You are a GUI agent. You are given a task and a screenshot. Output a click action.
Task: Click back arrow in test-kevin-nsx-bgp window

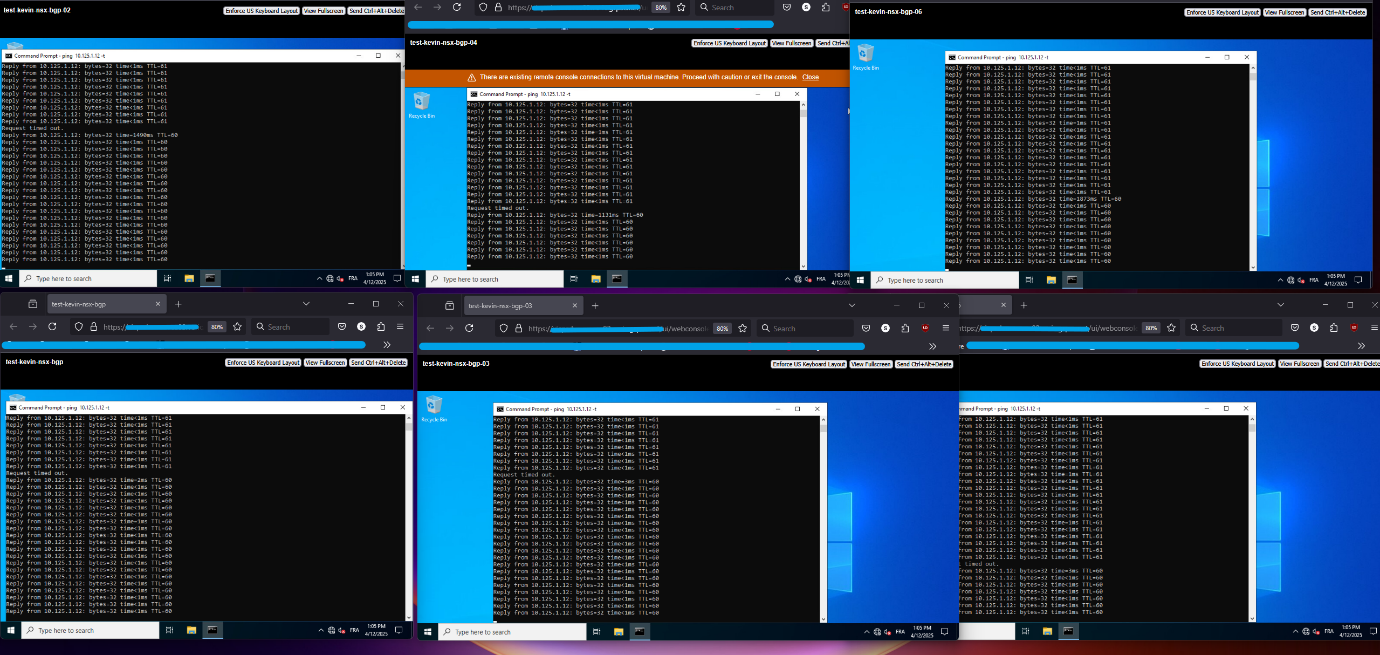(12, 326)
